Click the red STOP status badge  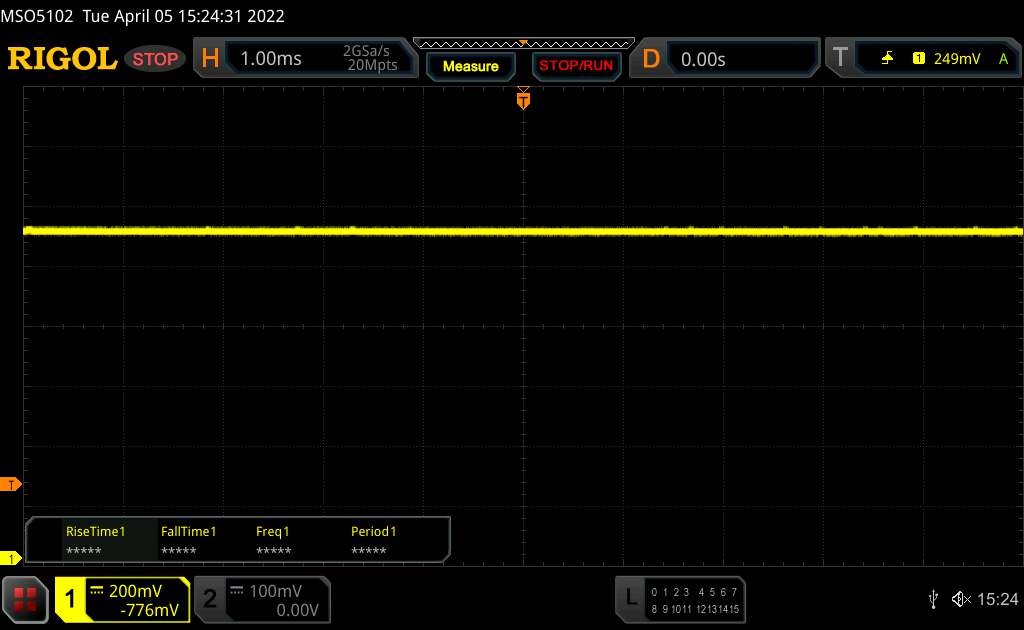155,59
